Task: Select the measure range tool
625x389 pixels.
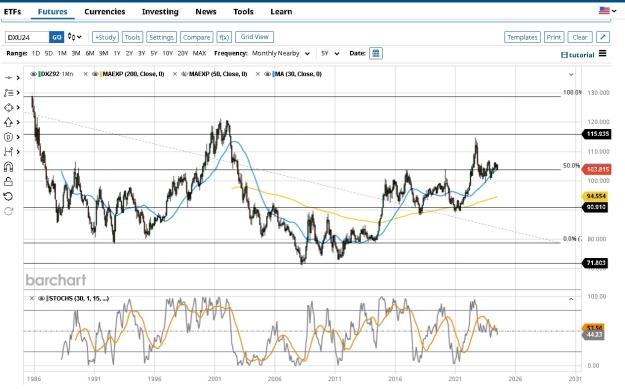Action: (x=8, y=152)
